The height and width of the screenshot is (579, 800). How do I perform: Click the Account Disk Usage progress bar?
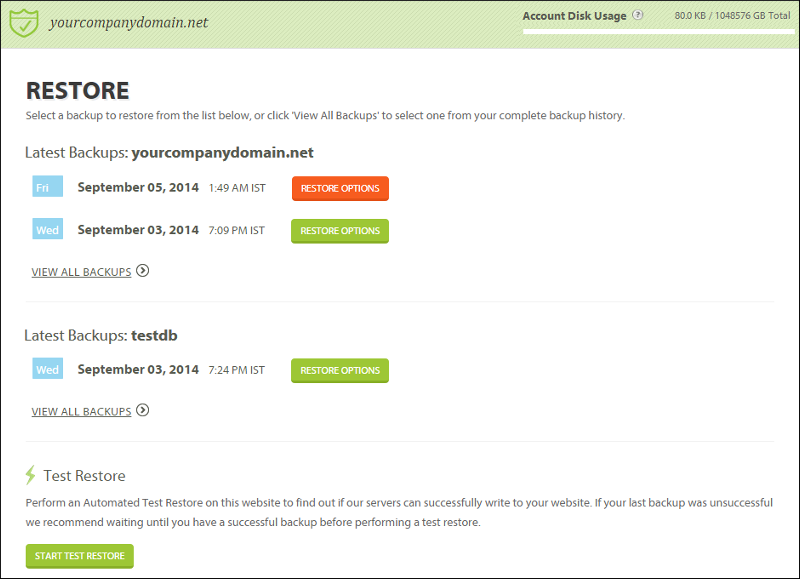[656, 32]
